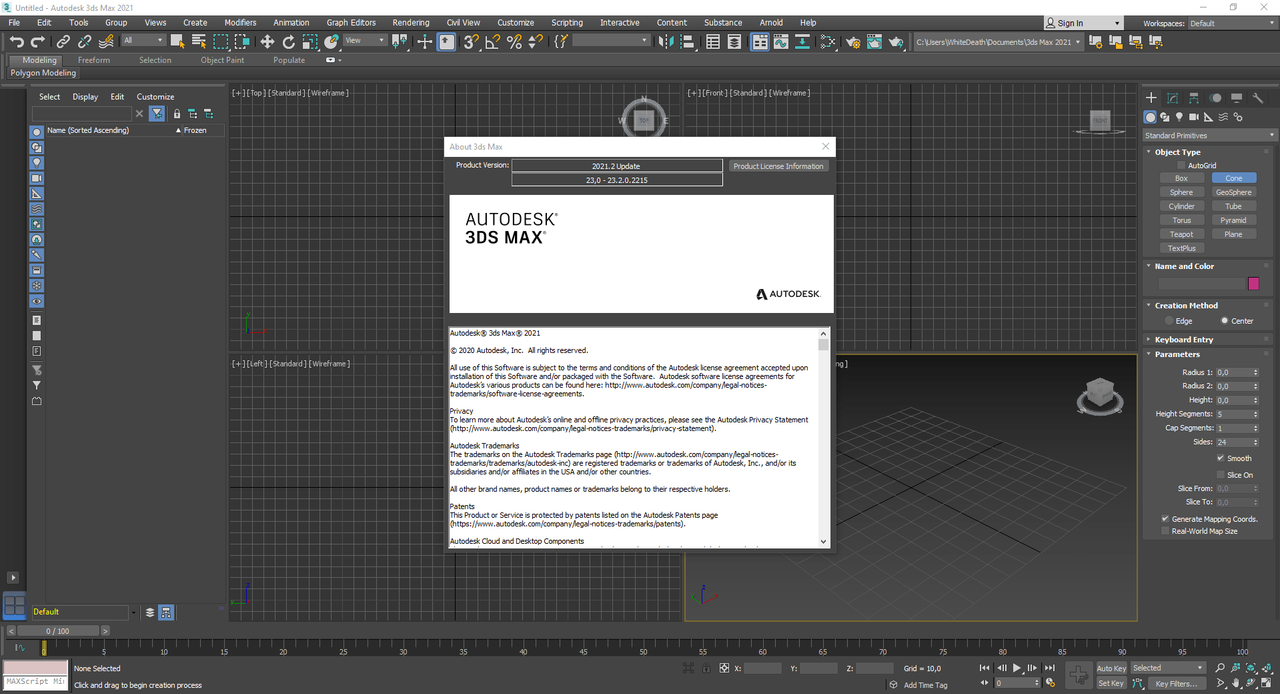
Task: Click the Play Animation button
Action: [1017, 667]
